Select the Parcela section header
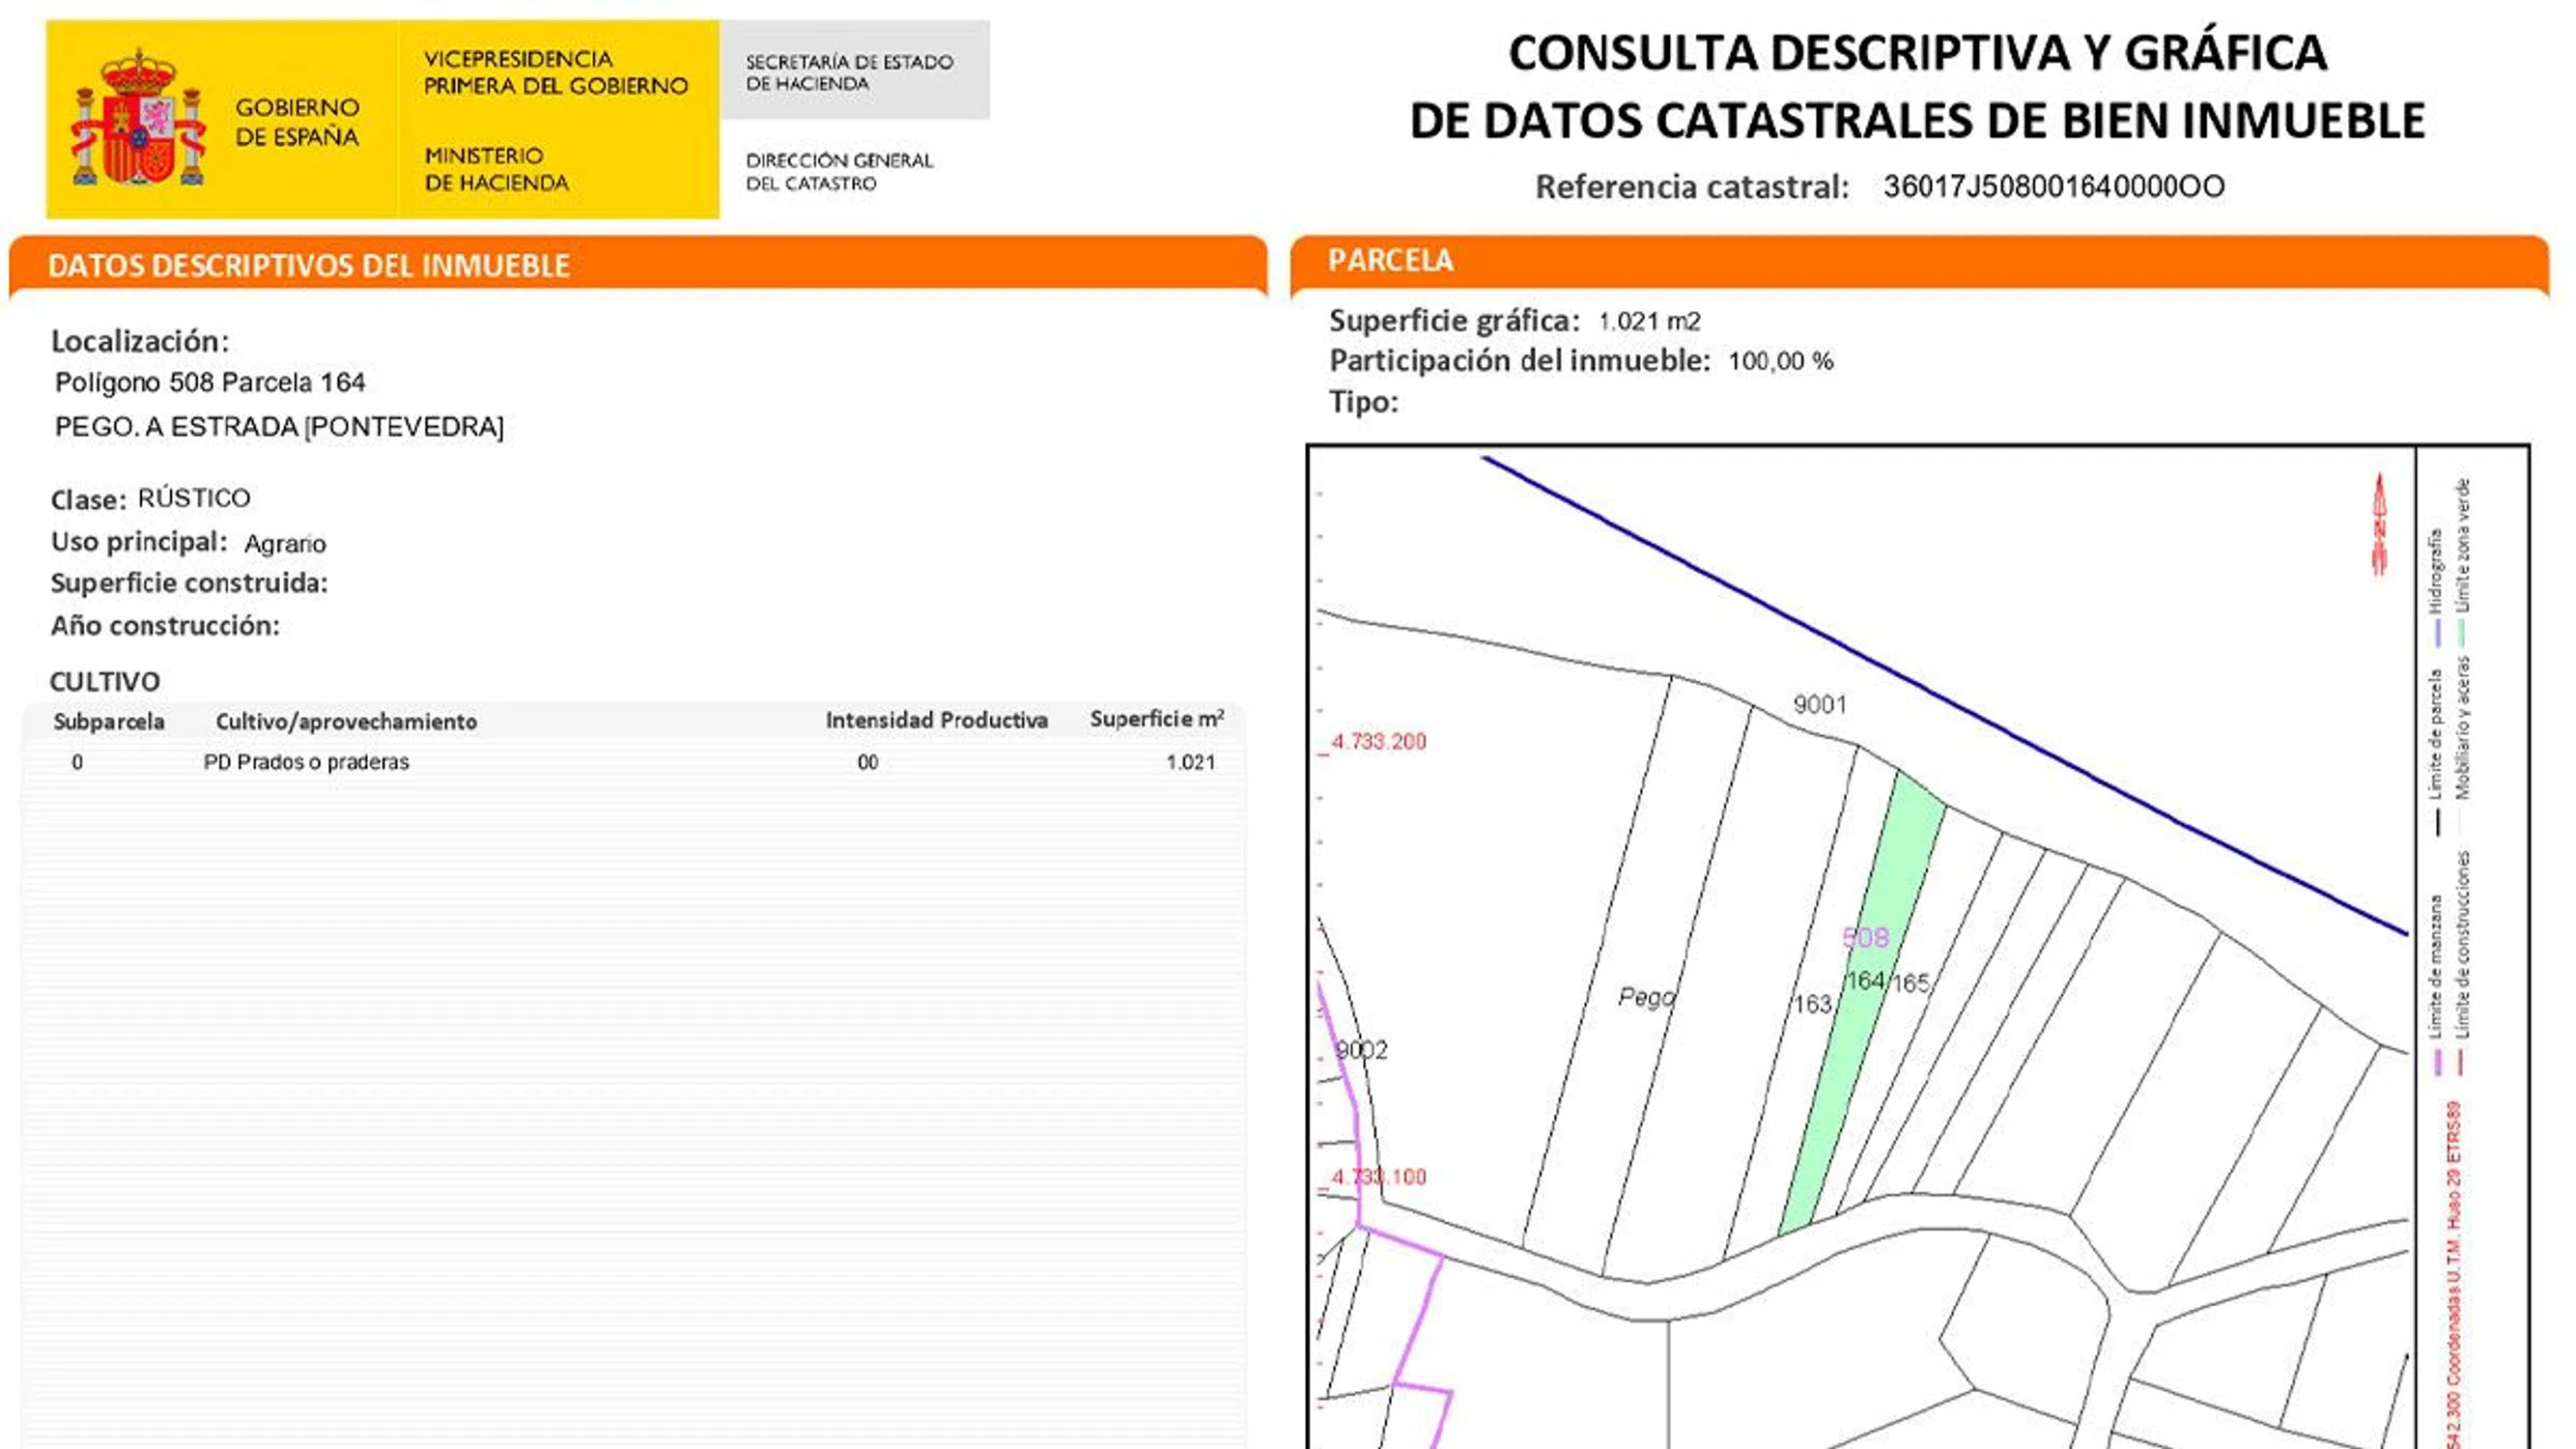Viewport: 2576px width, 1449px height. click(1390, 261)
